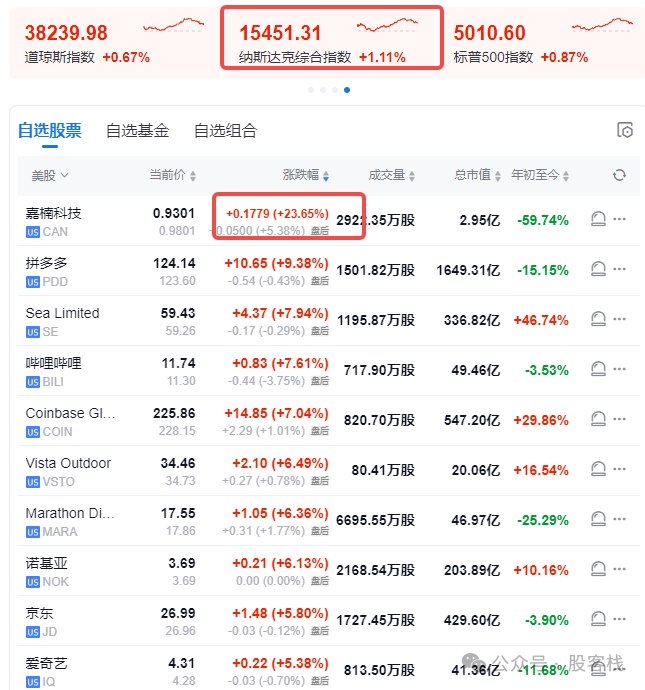Click 拼多多 price 124.14

pos(174,263)
